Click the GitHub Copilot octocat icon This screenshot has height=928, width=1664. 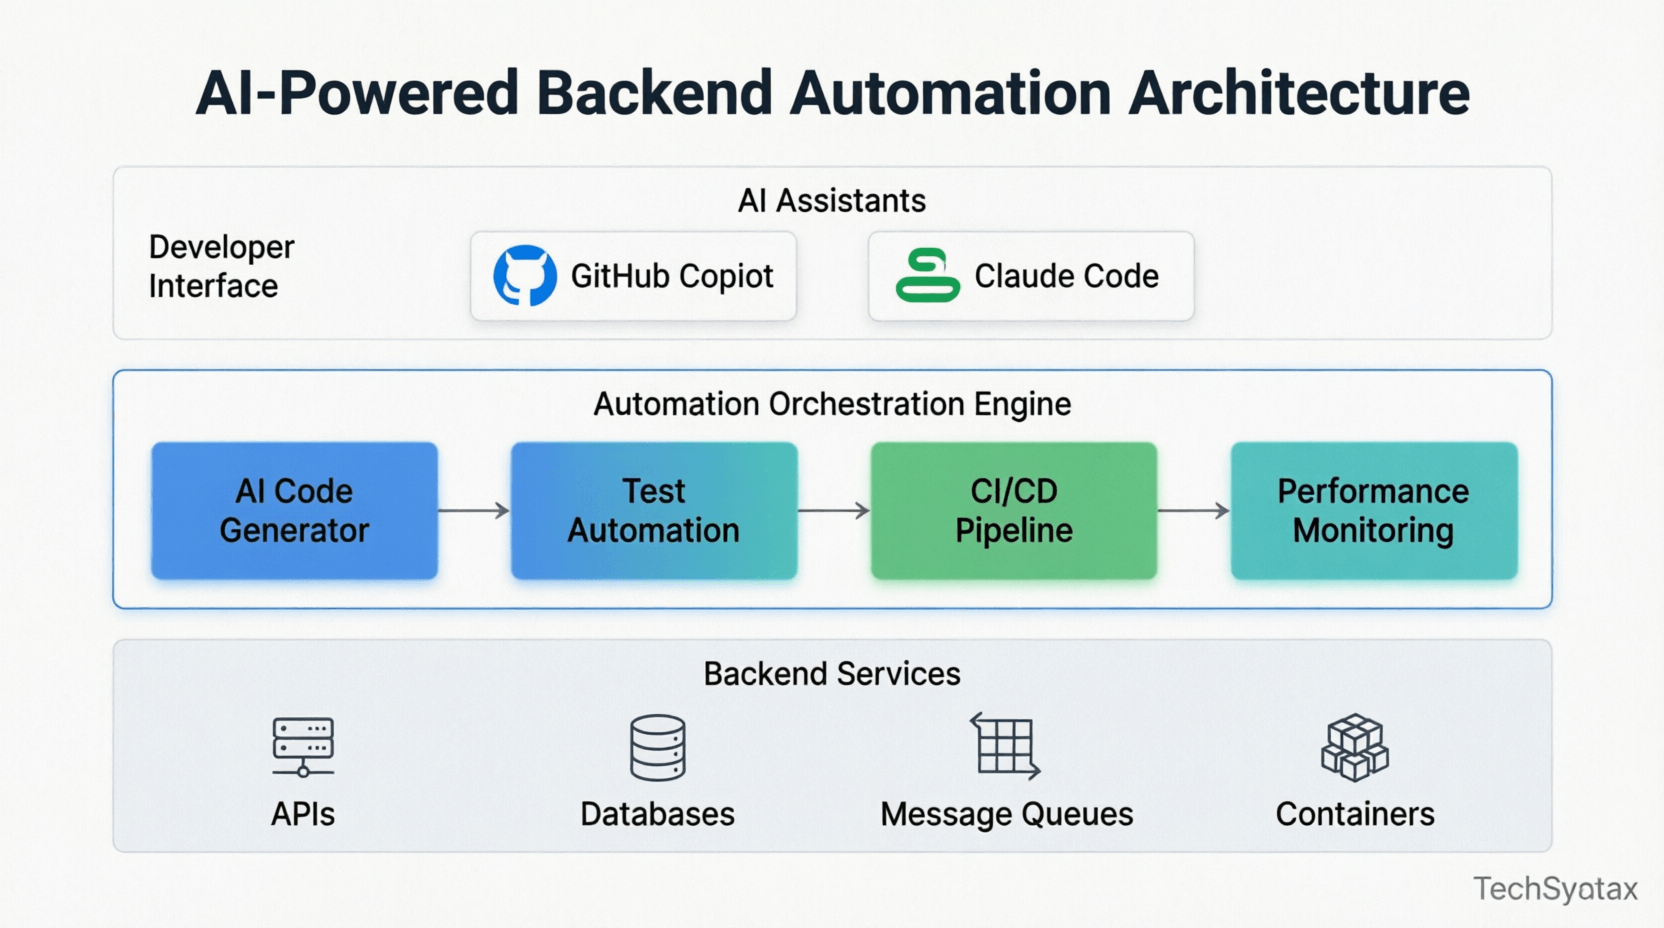tap(524, 276)
